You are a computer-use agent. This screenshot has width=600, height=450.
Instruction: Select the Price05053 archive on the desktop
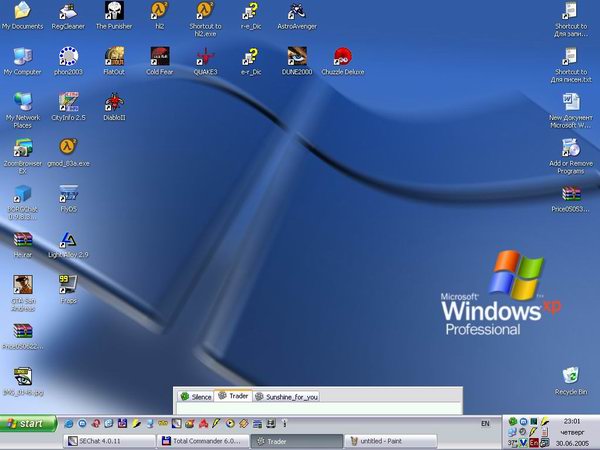pyautogui.click(x=571, y=199)
